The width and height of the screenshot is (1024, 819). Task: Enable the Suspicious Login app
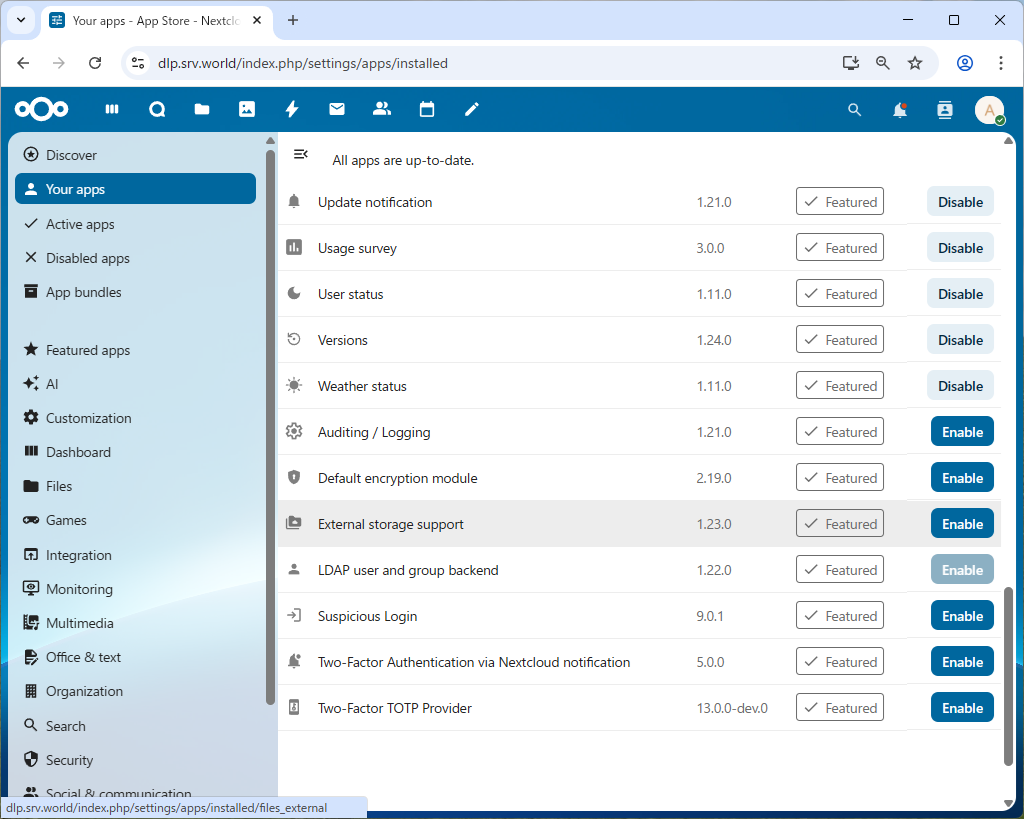[x=961, y=616]
